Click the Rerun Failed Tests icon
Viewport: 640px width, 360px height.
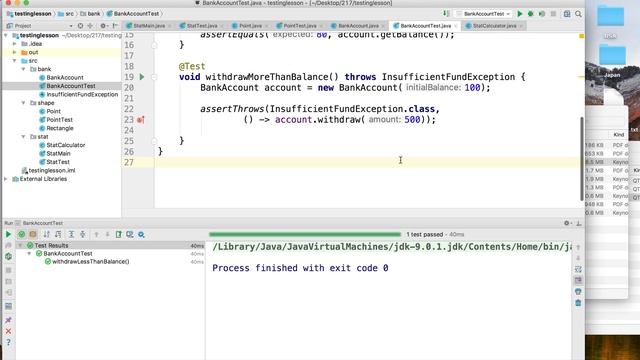click(x=8, y=245)
